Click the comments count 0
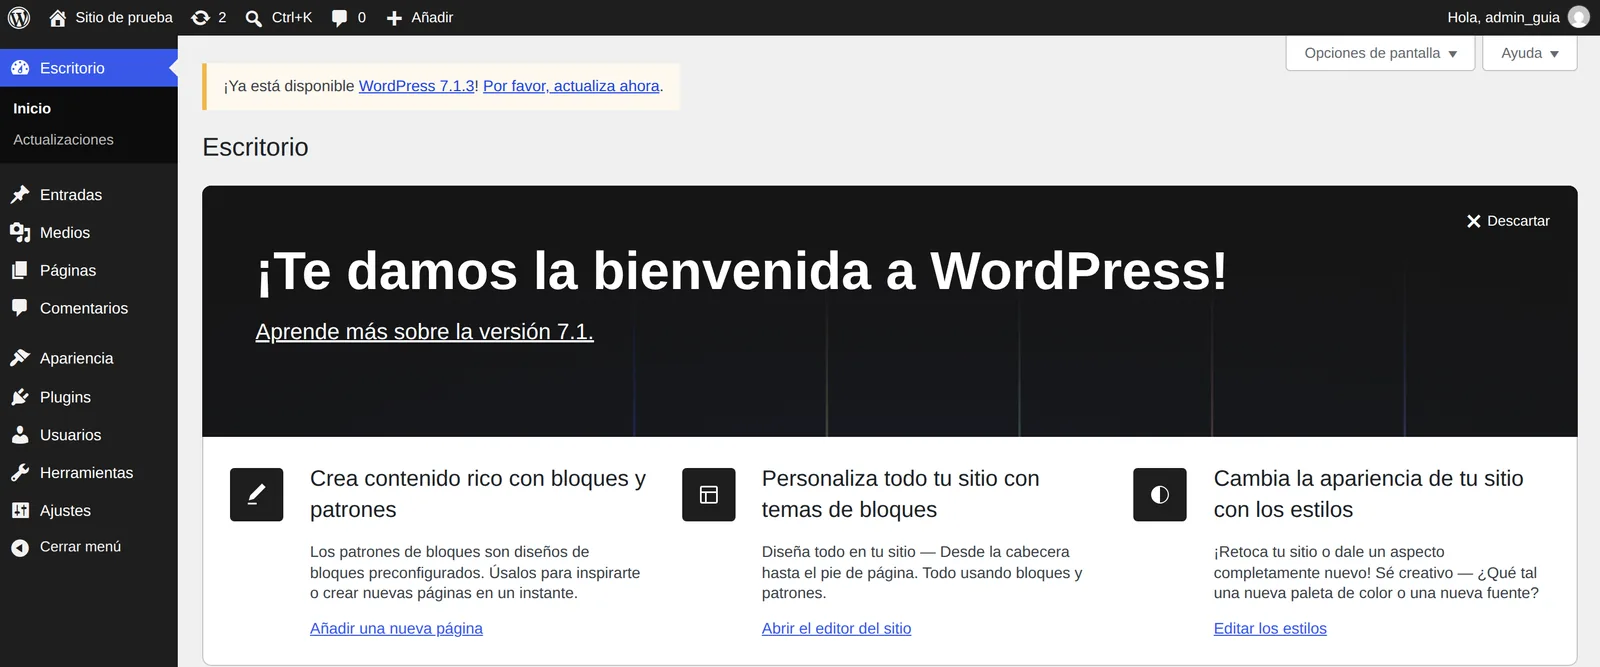The height and width of the screenshot is (667, 1600). click(x=361, y=17)
